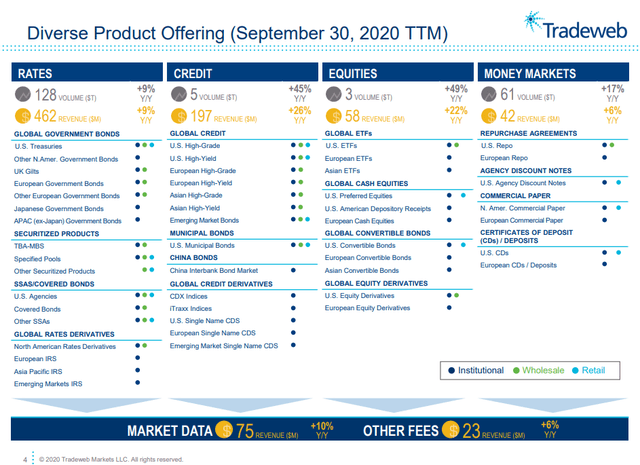Click the U.S. Treasuries row label
640x465 pixels.
[38, 146]
